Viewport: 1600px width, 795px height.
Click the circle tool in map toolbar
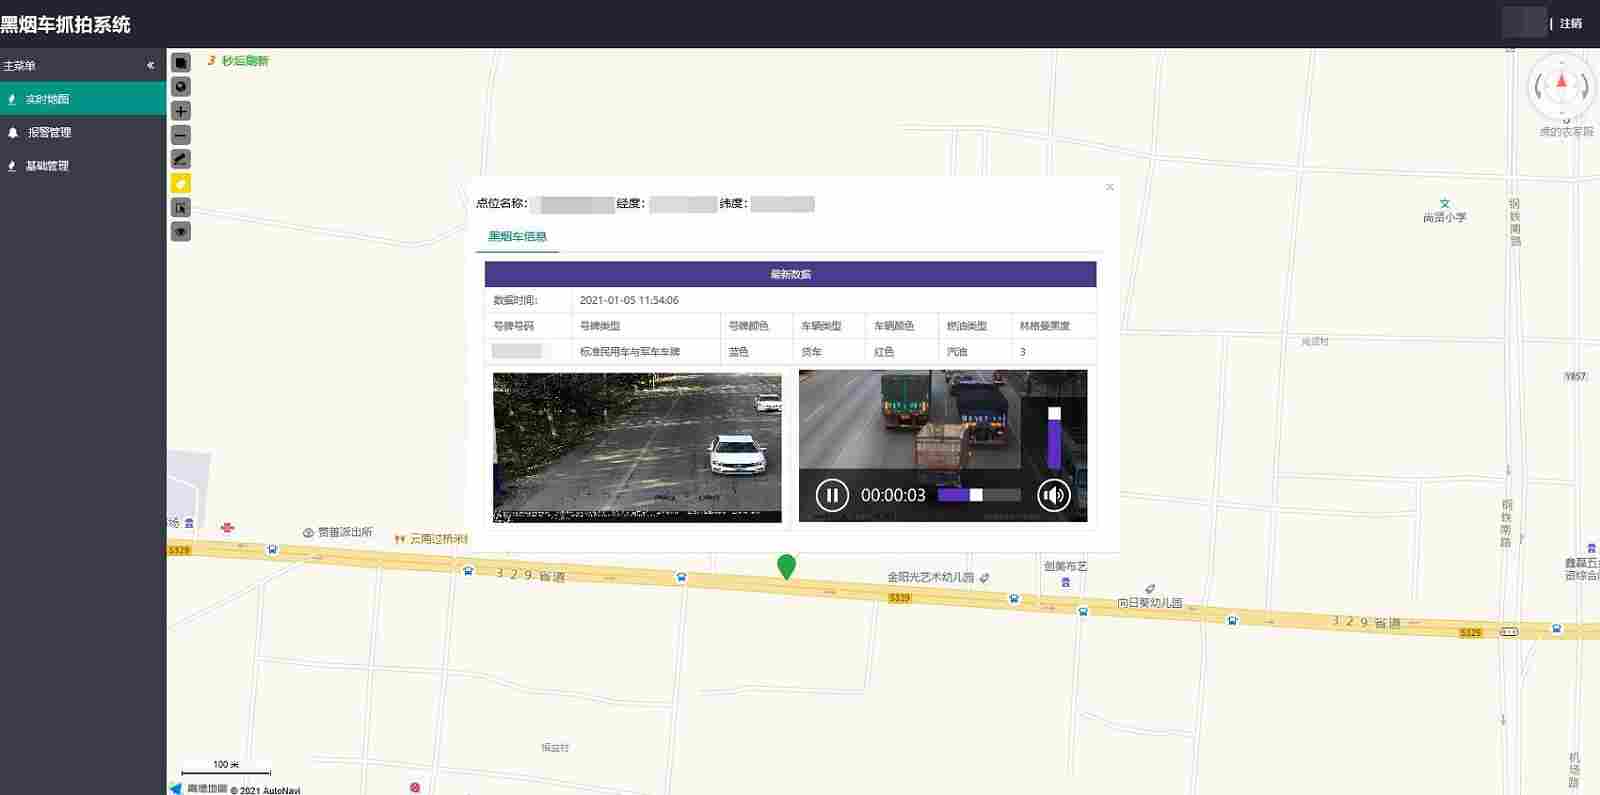click(x=181, y=87)
